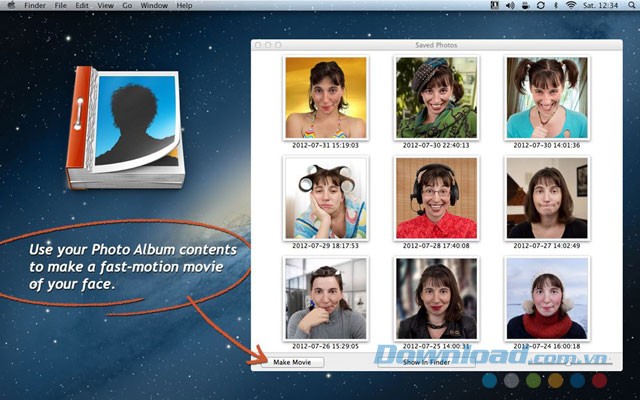The image size is (640, 400).
Task: Open the volume control in menu bar
Action: coord(510,5)
